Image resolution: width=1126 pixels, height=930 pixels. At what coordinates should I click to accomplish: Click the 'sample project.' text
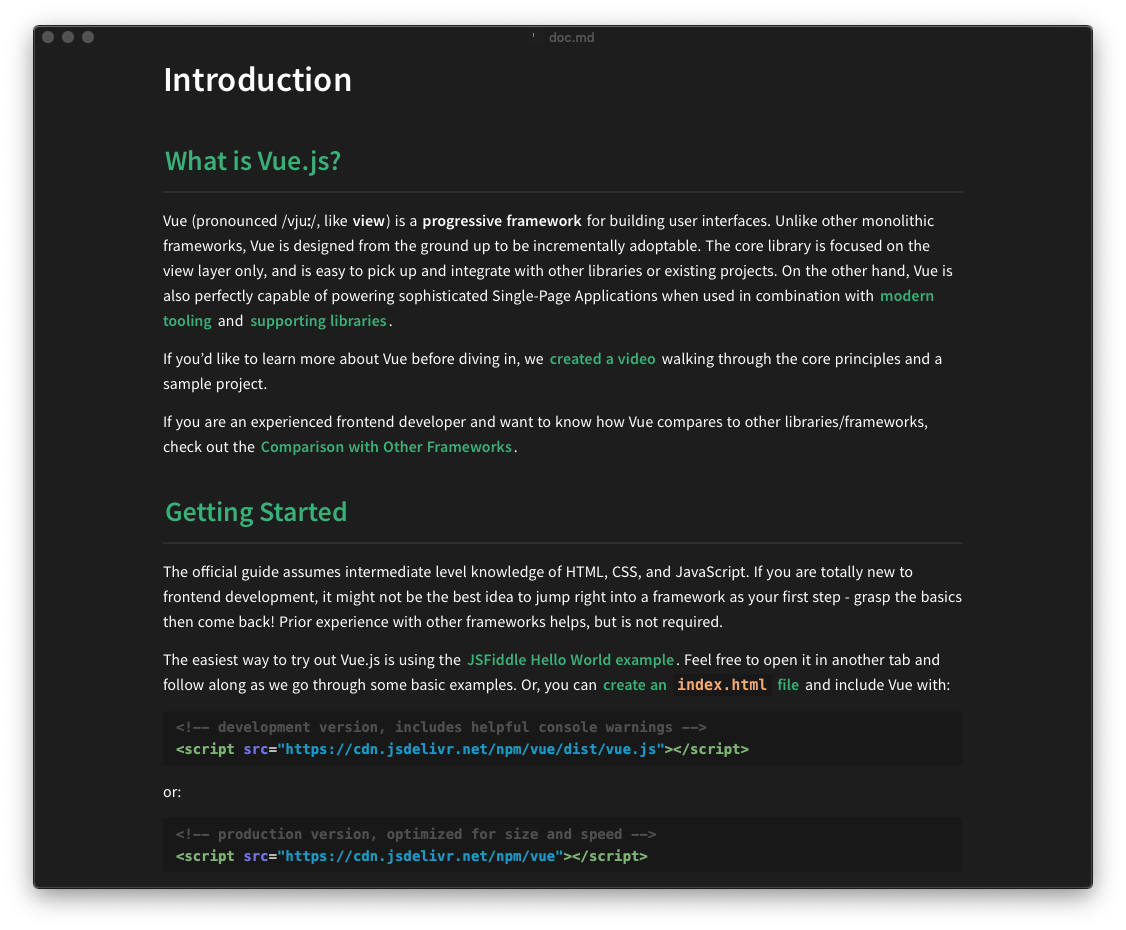click(x=215, y=384)
